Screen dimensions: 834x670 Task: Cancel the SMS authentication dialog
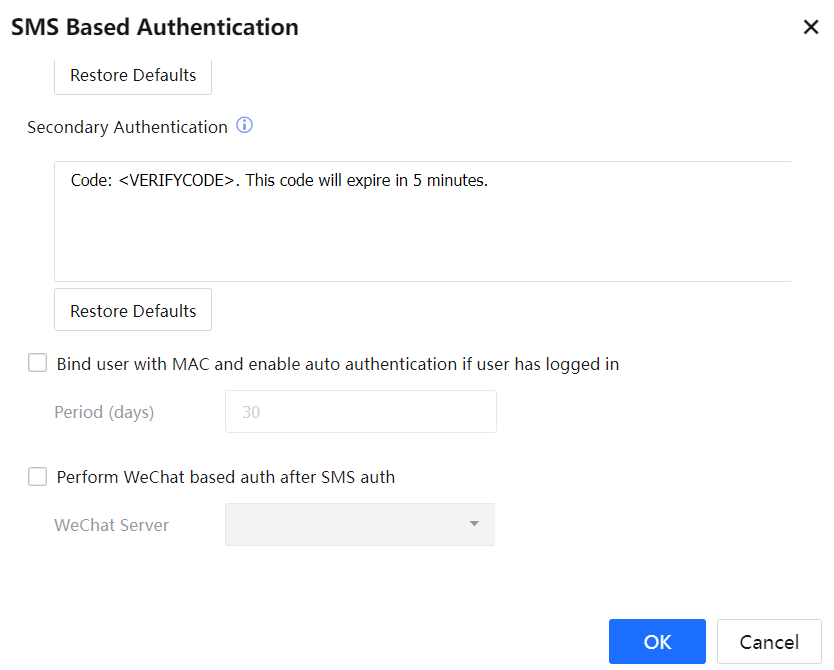769,642
